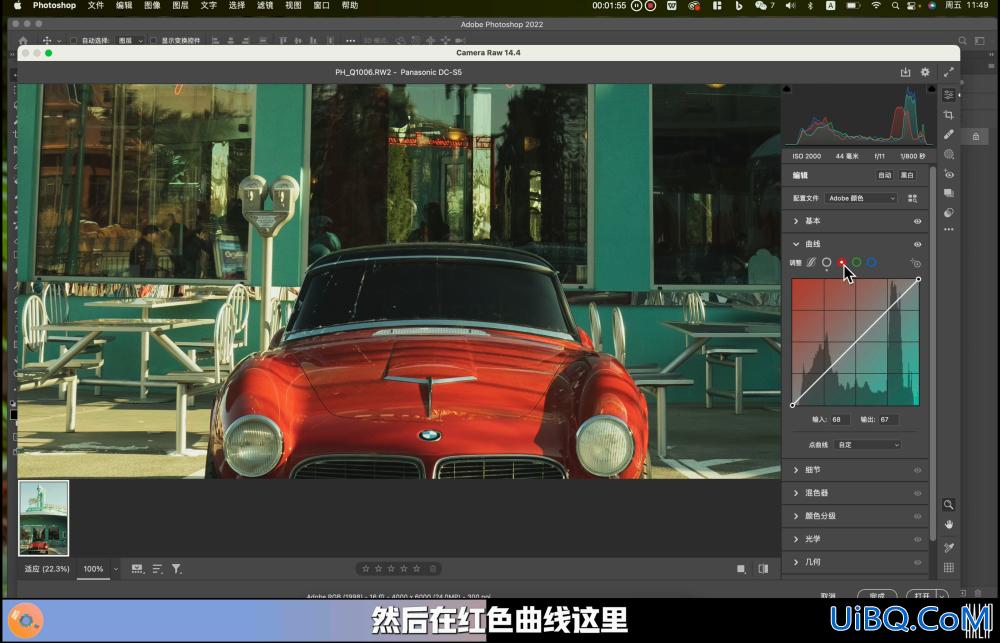Select the filmstrip photo thumbnail

coord(43,518)
